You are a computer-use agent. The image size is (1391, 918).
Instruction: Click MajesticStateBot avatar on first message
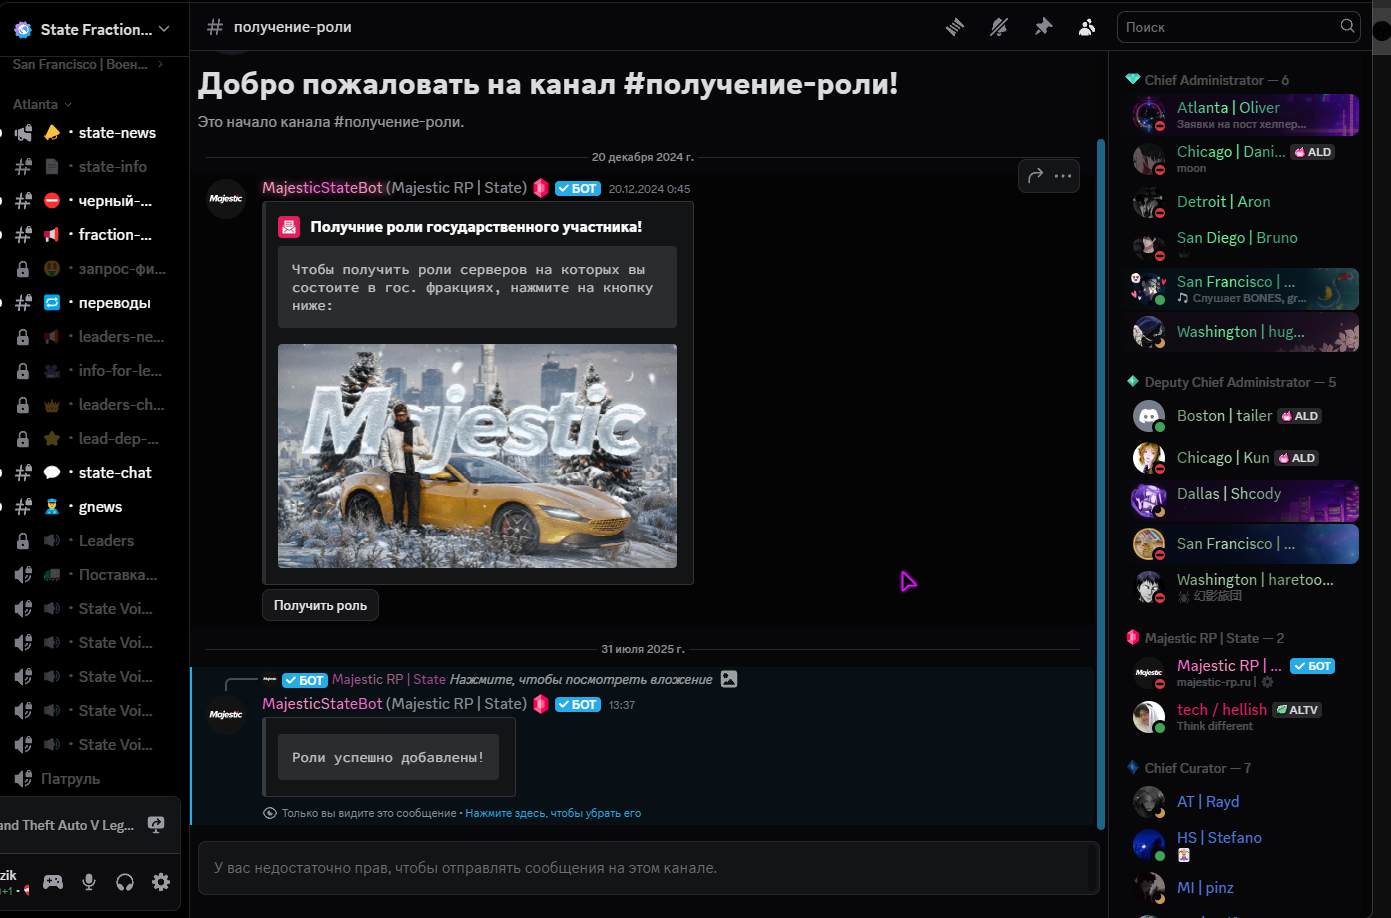point(226,199)
